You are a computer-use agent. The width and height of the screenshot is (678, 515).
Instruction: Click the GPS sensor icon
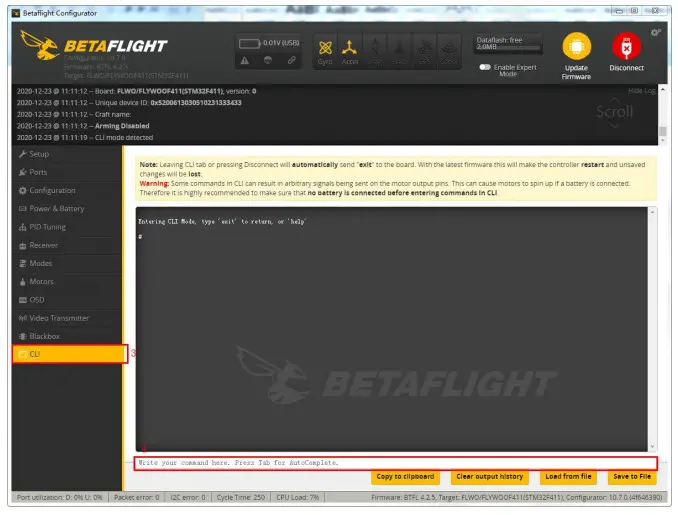pos(425,48)
